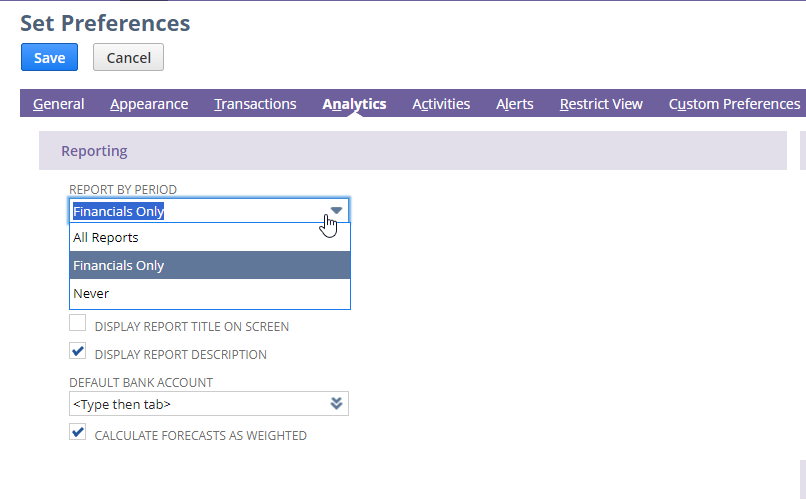Pick Never in Report By Period list

click(x=210, y=293)
